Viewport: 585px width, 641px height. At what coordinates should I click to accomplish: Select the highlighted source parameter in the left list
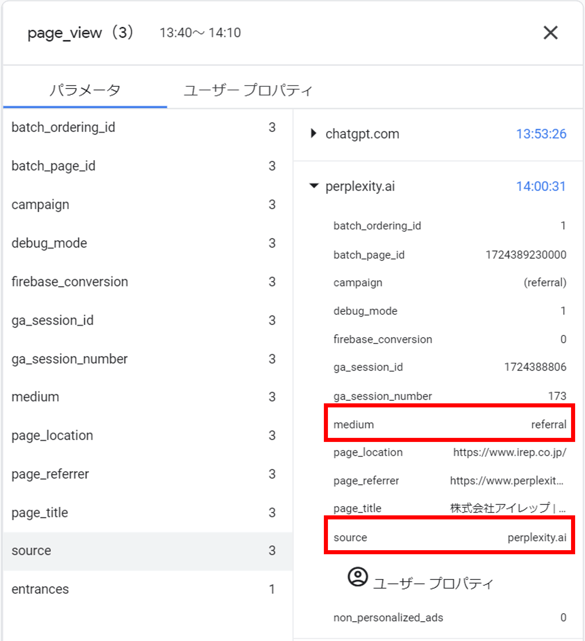point(147,551)
